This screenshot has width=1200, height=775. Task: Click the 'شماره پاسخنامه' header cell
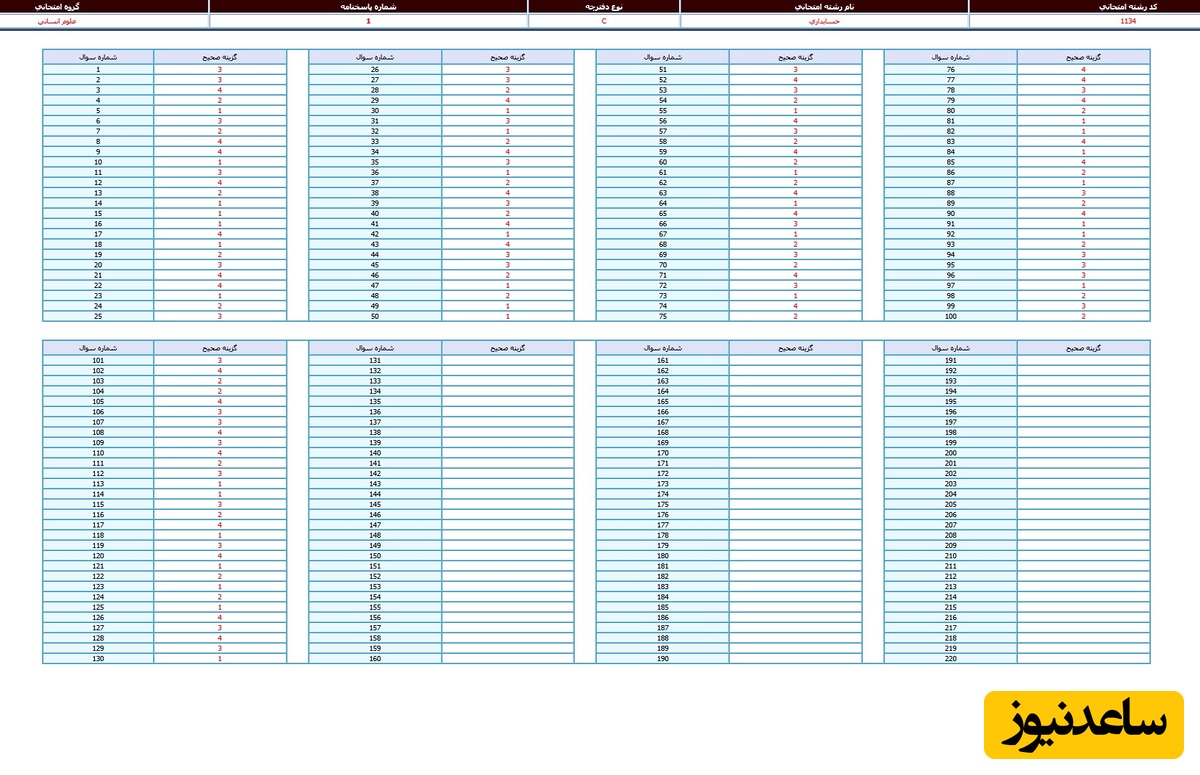pos(368,6)
